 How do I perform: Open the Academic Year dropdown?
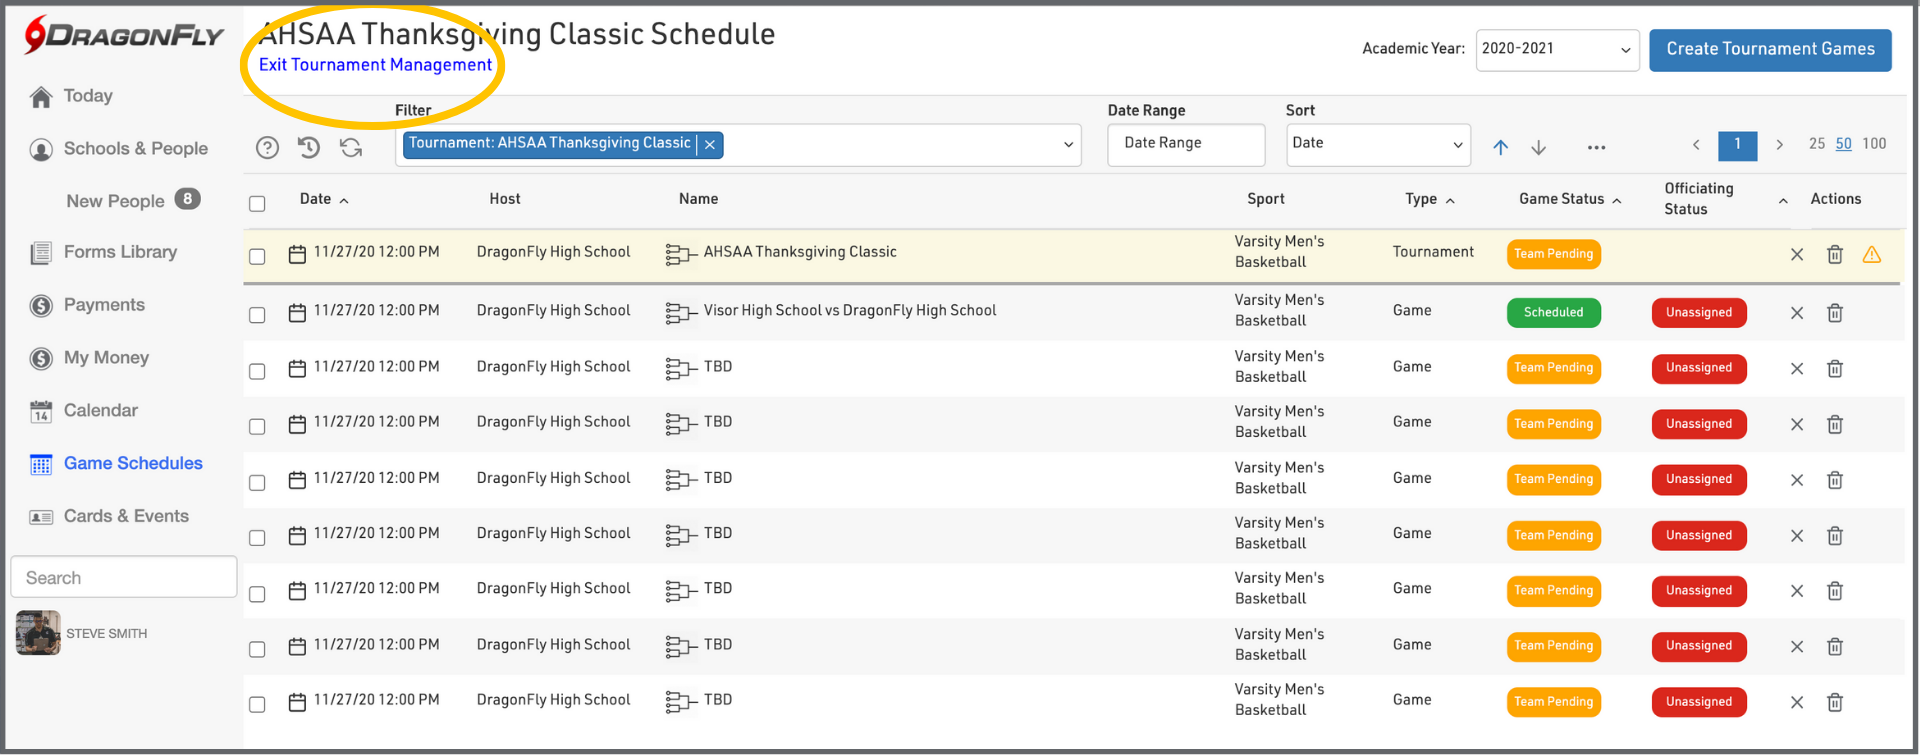[x=1556, y=50]
